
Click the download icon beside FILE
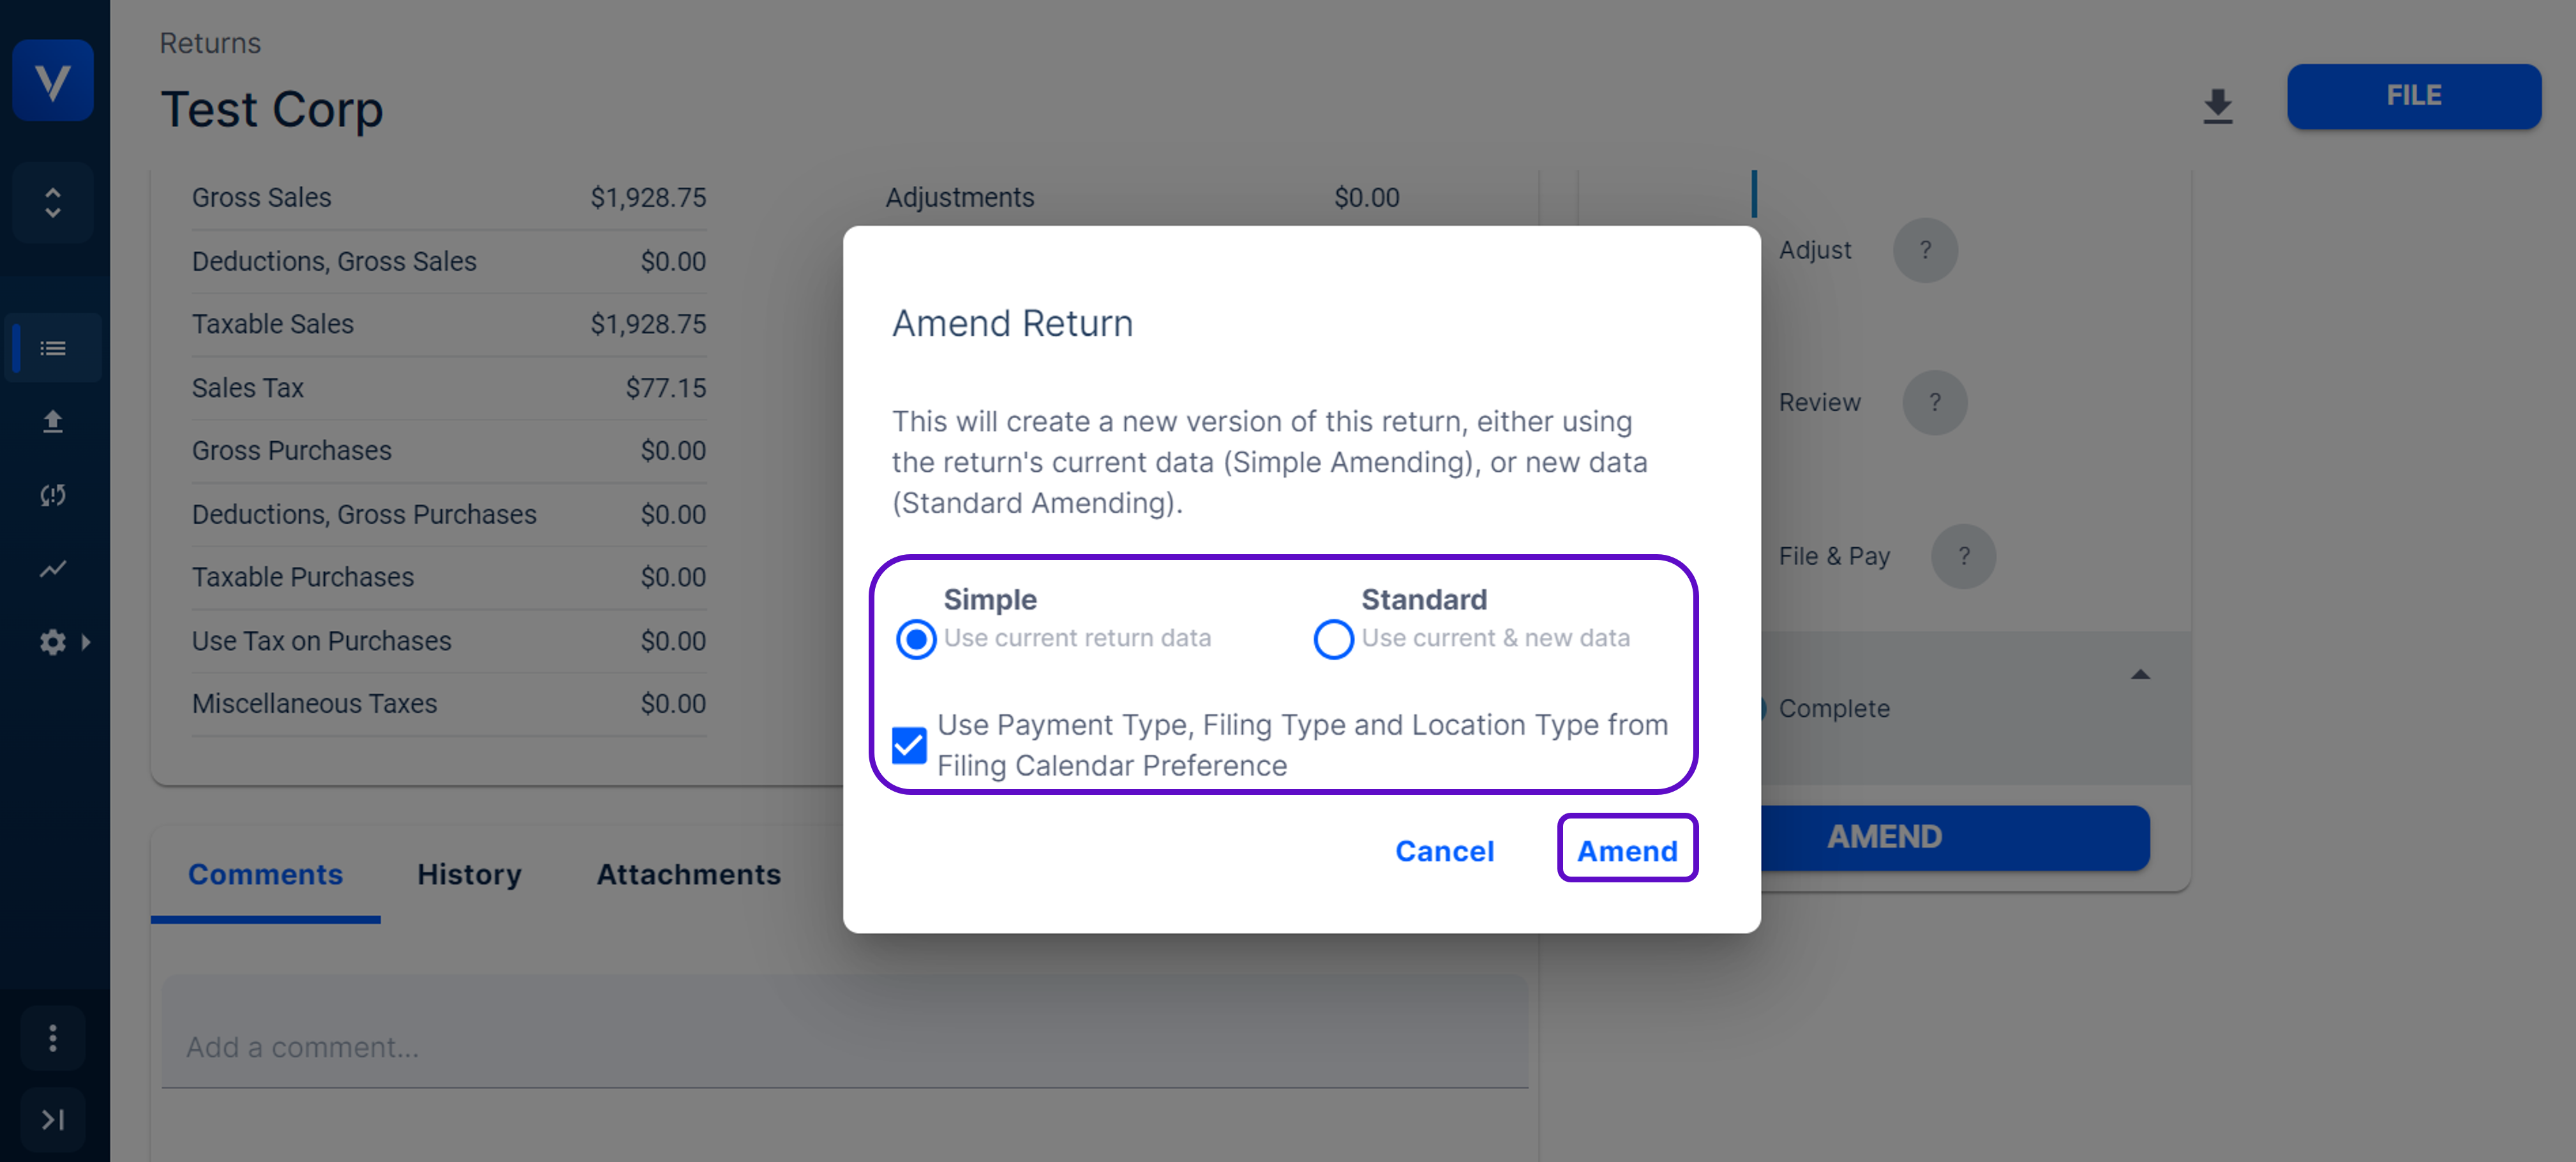[x=2217, y=105]
